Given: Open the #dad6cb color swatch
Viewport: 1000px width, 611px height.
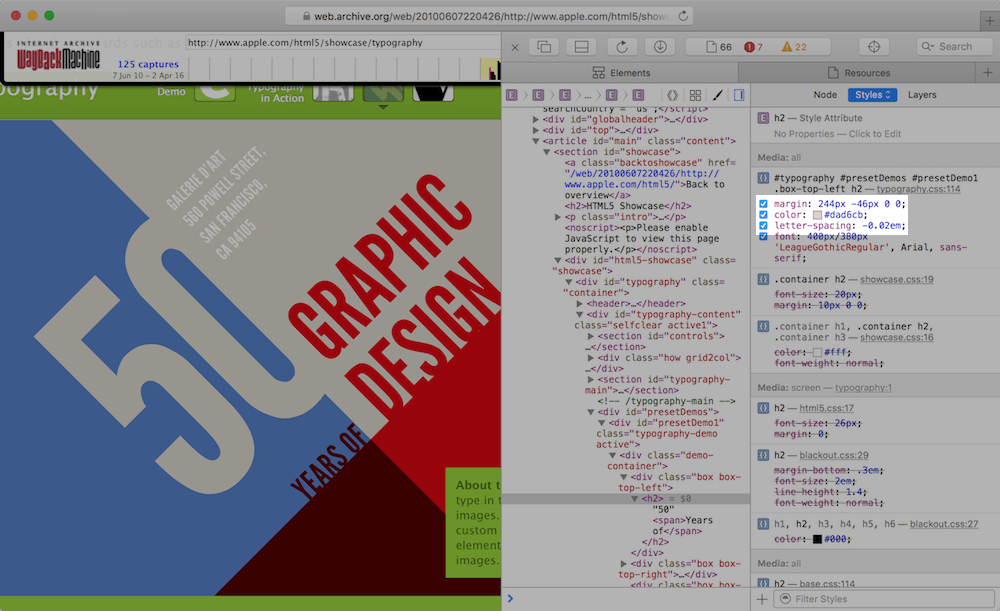Looking at the screenshot, I should point(817,215).
